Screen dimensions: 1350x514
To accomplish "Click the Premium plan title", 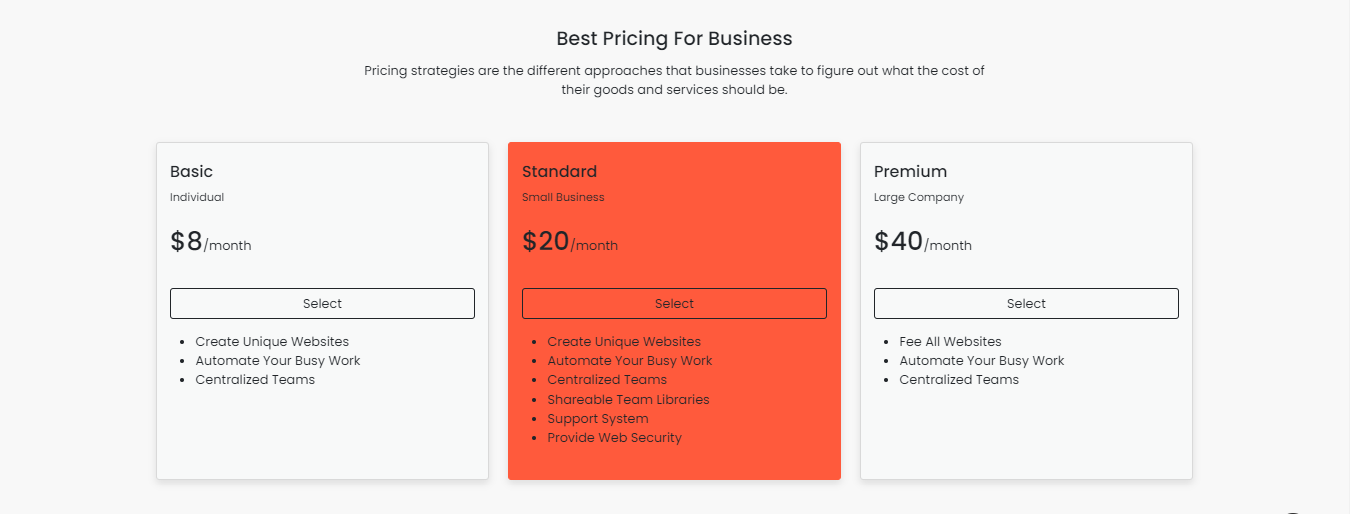I will tap(910, 172).
